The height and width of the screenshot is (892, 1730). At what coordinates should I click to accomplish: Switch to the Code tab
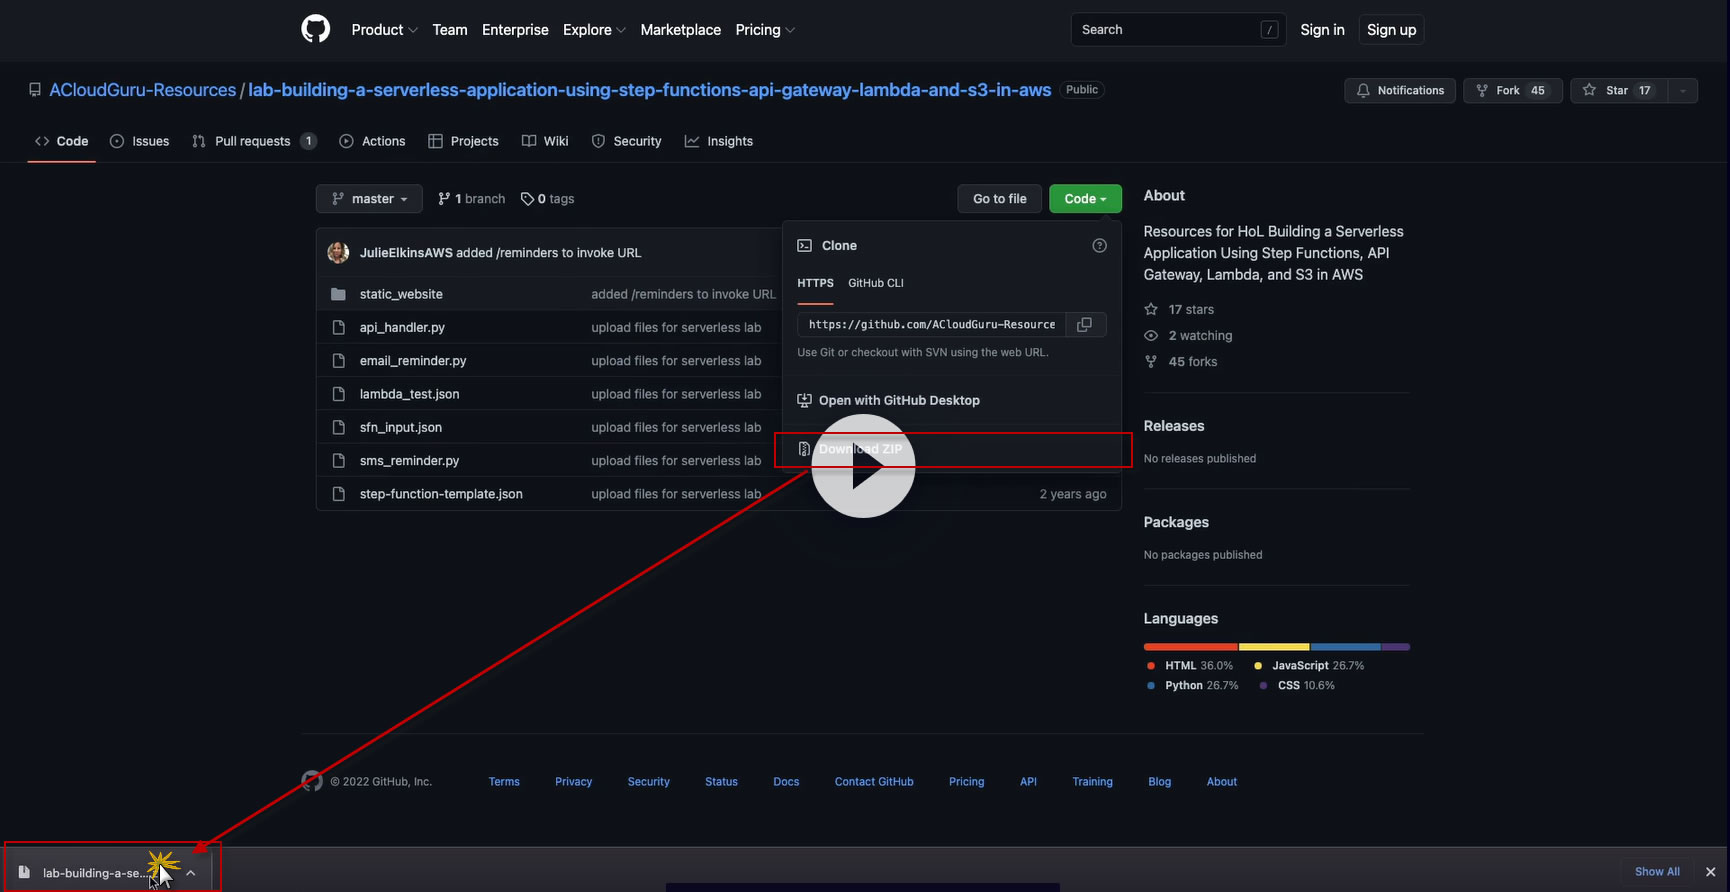(62, 141)
